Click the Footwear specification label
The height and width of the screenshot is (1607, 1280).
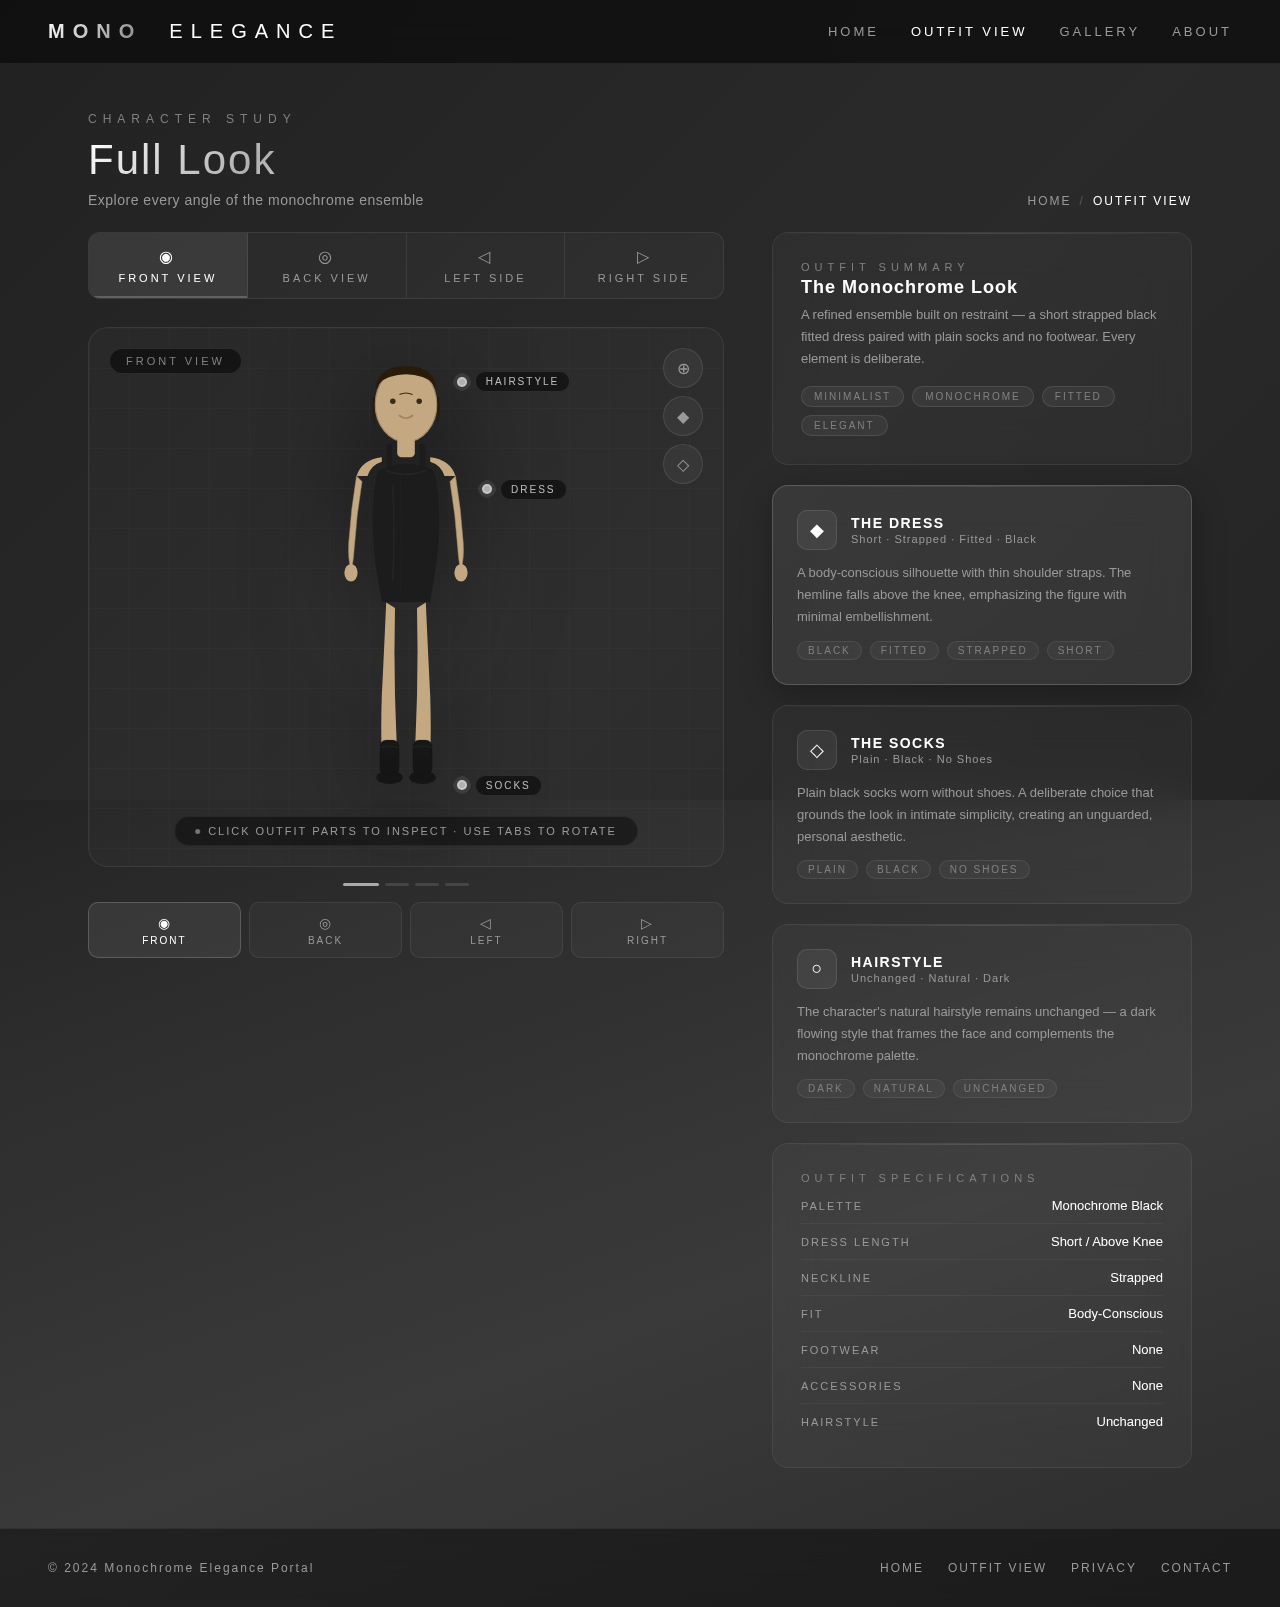pos(840,1350)
